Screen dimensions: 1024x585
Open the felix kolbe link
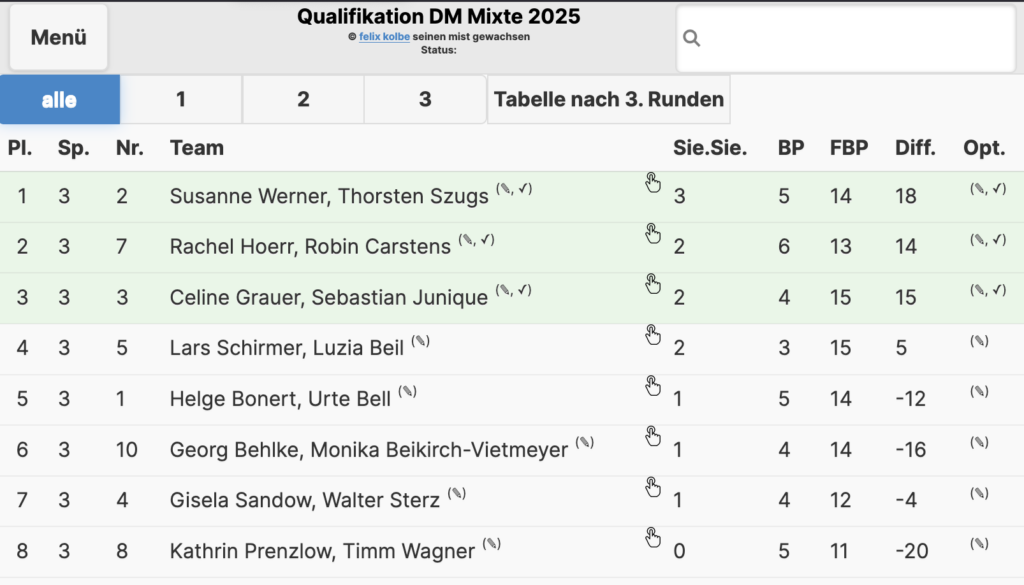coord(384,37)
